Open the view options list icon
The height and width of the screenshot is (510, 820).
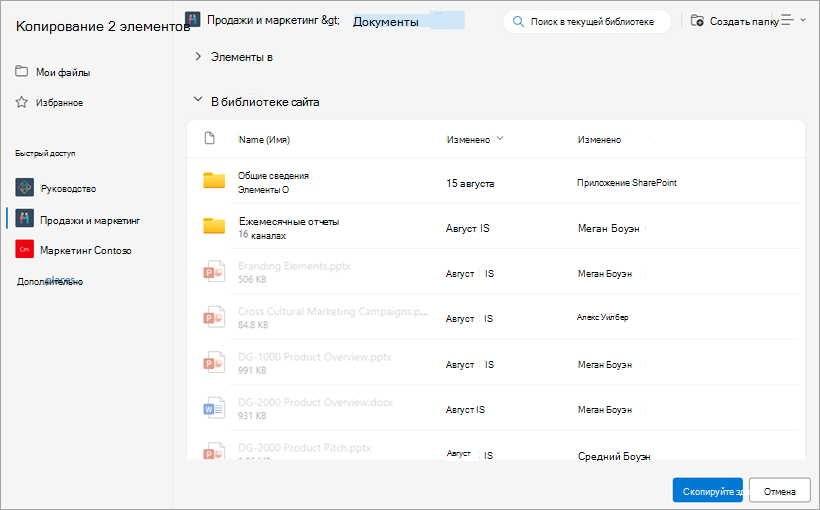(x=788, y=20)
